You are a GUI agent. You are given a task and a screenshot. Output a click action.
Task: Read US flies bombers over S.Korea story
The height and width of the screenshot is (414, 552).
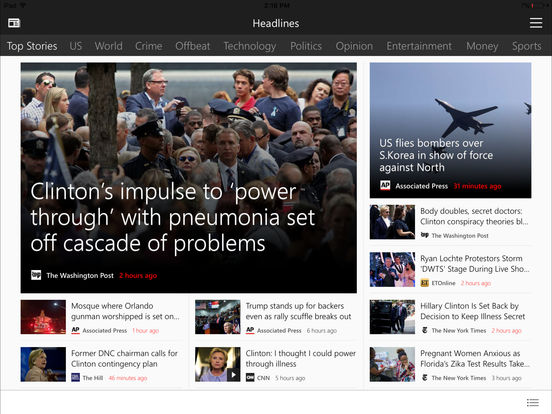pyautogui.click(x=436, y=155)
